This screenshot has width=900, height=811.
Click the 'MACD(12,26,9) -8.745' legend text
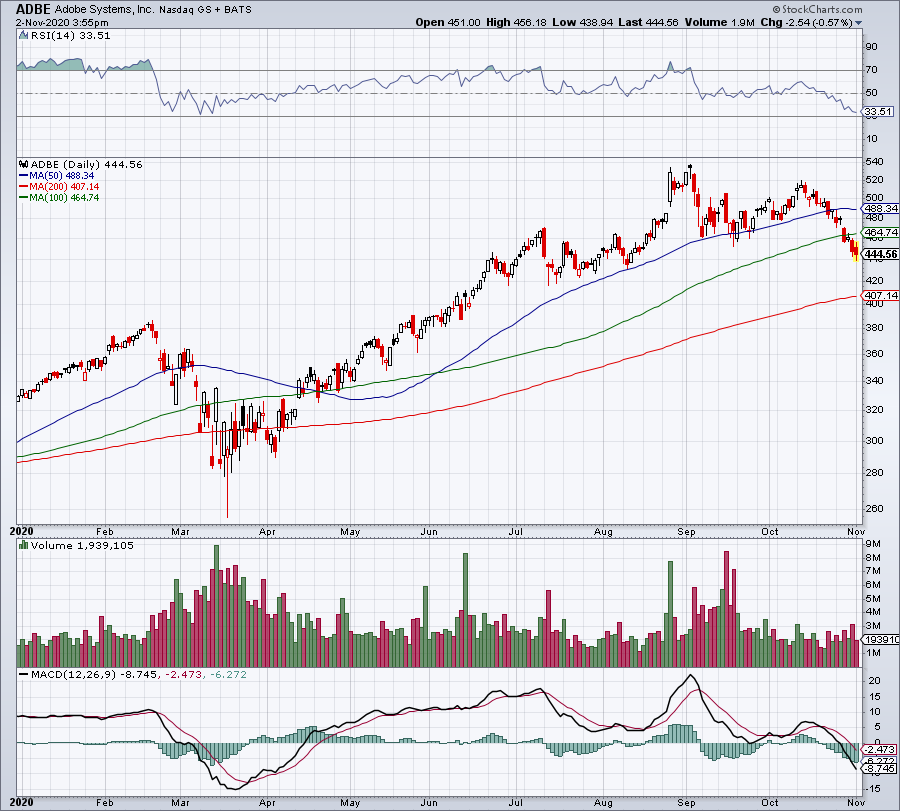93,674
